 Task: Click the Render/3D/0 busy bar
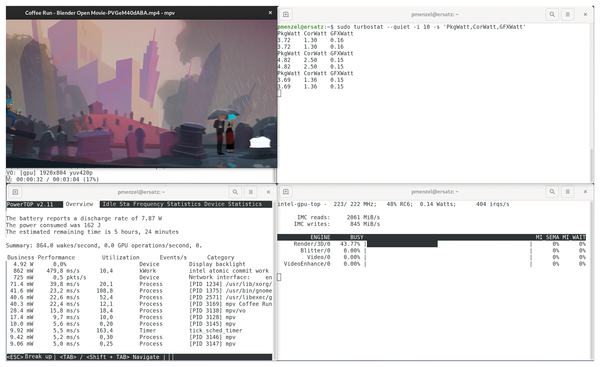402,244
